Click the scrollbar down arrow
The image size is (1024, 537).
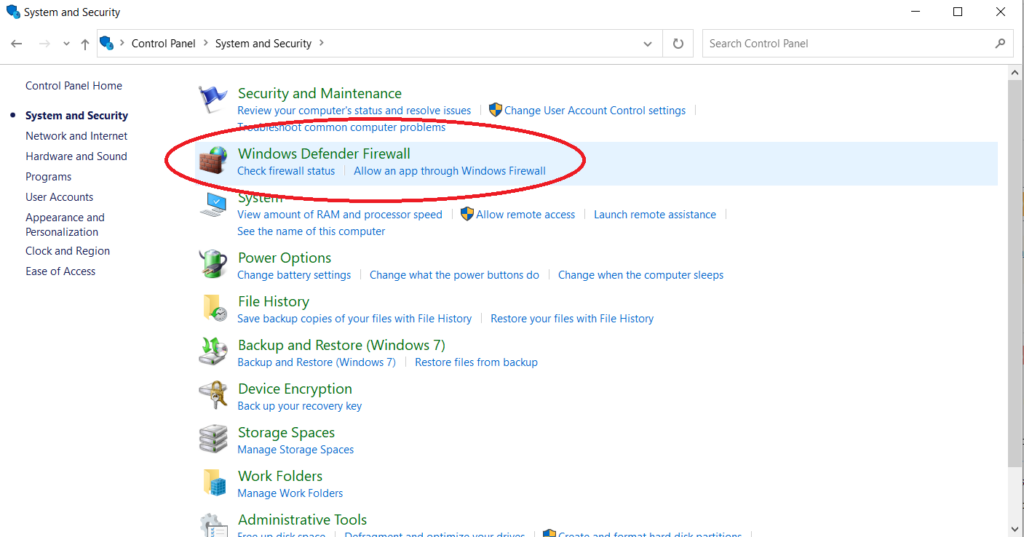[x=1014, y=529]
